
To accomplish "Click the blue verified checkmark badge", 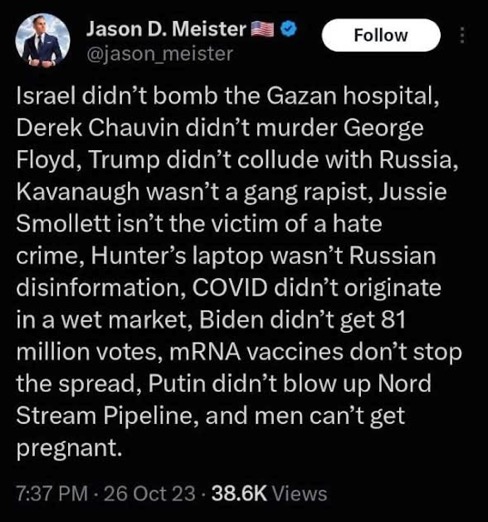I will (288, 29).
